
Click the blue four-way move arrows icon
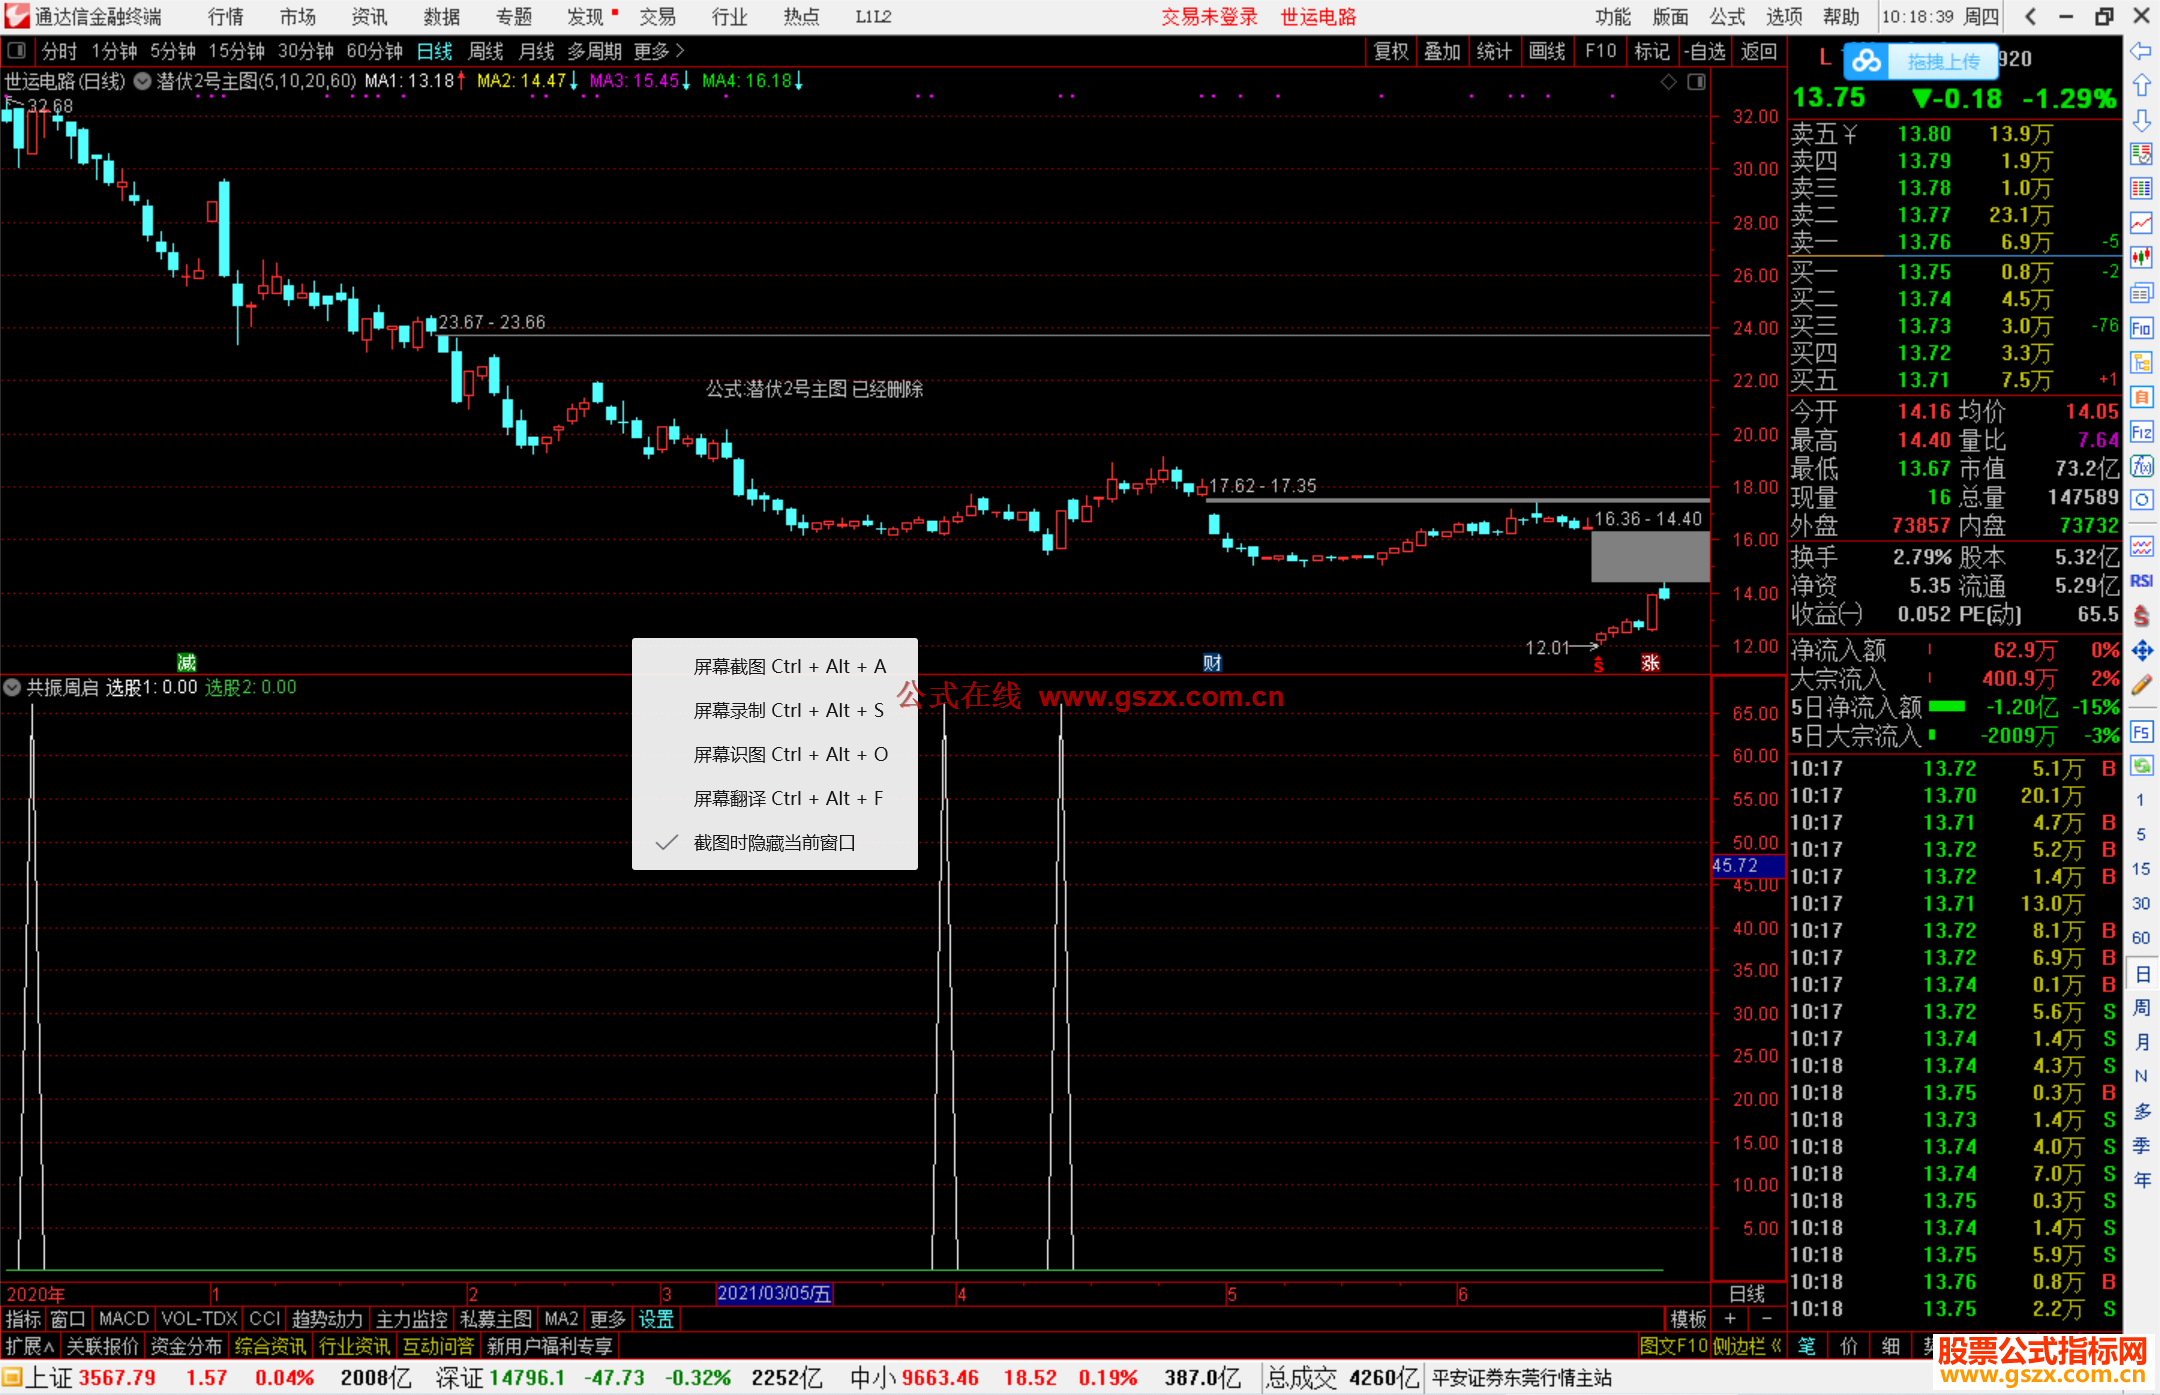click(x=2141, y=651)
